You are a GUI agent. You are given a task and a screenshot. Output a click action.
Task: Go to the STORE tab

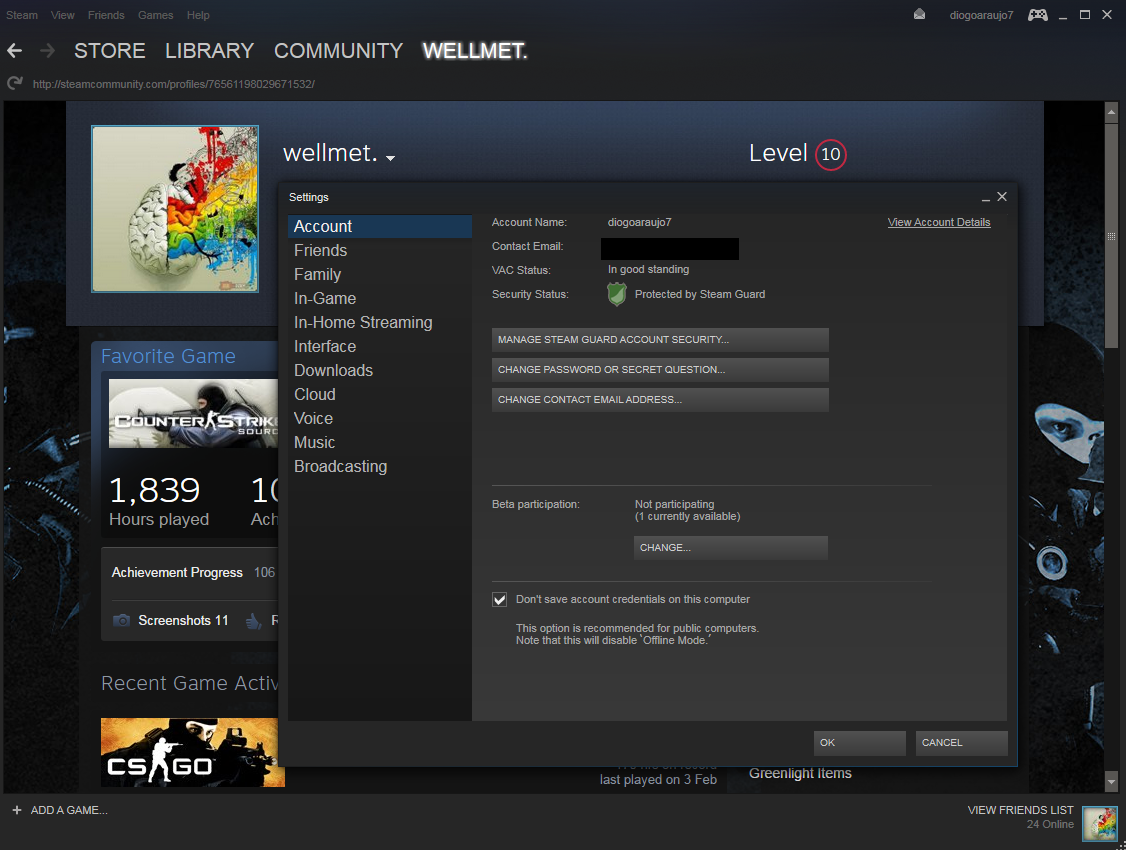pos(109,51)
